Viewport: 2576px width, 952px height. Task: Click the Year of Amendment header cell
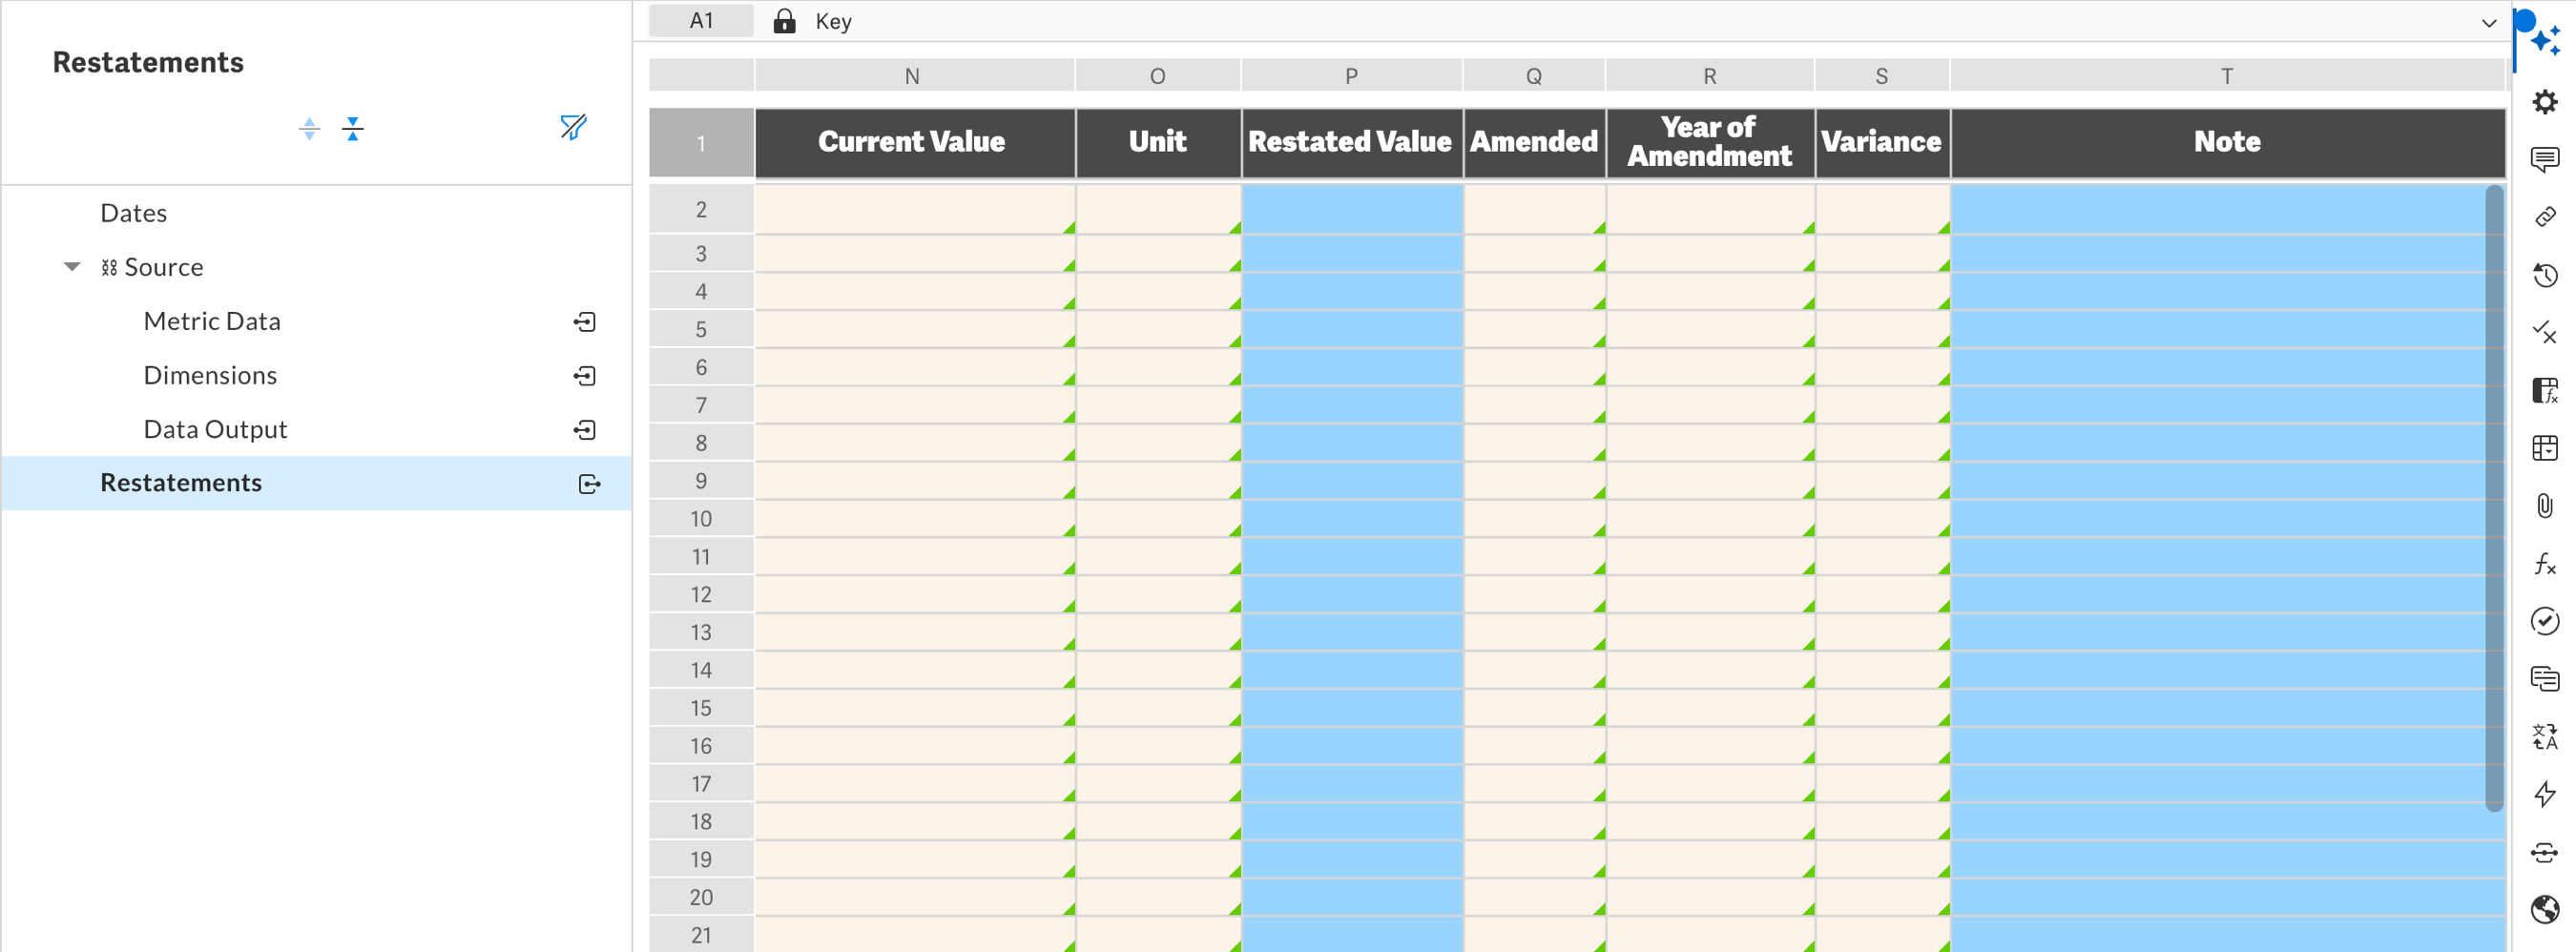pyautogui.click(x=1710, y=143)
